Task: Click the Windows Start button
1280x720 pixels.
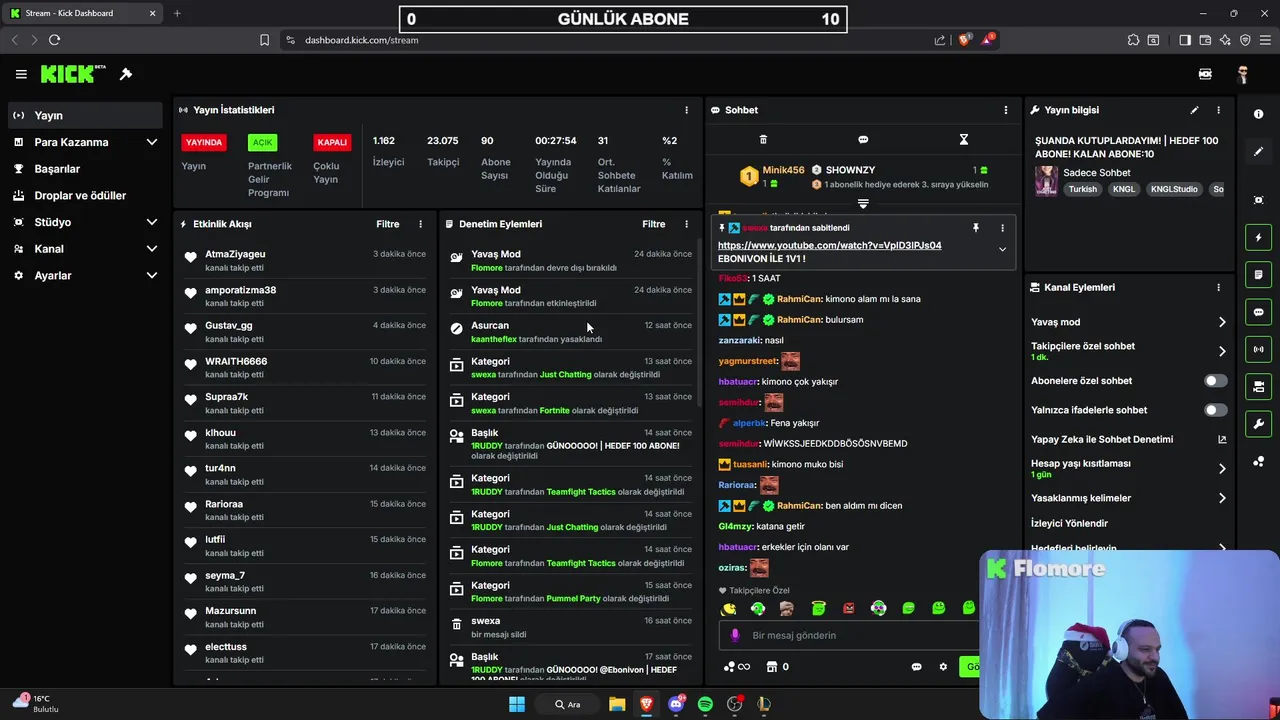Action: (x=517, y=704)
